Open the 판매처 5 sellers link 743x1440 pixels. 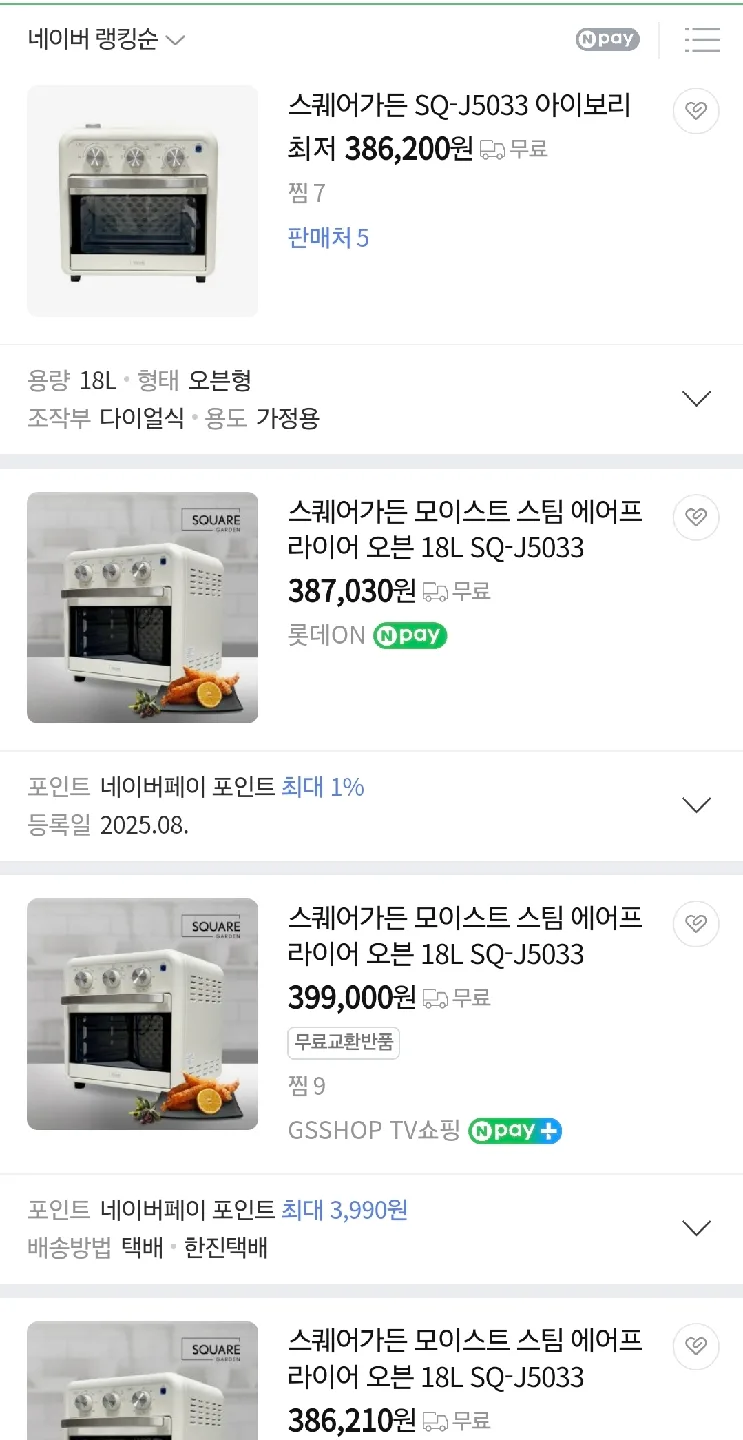328,238
